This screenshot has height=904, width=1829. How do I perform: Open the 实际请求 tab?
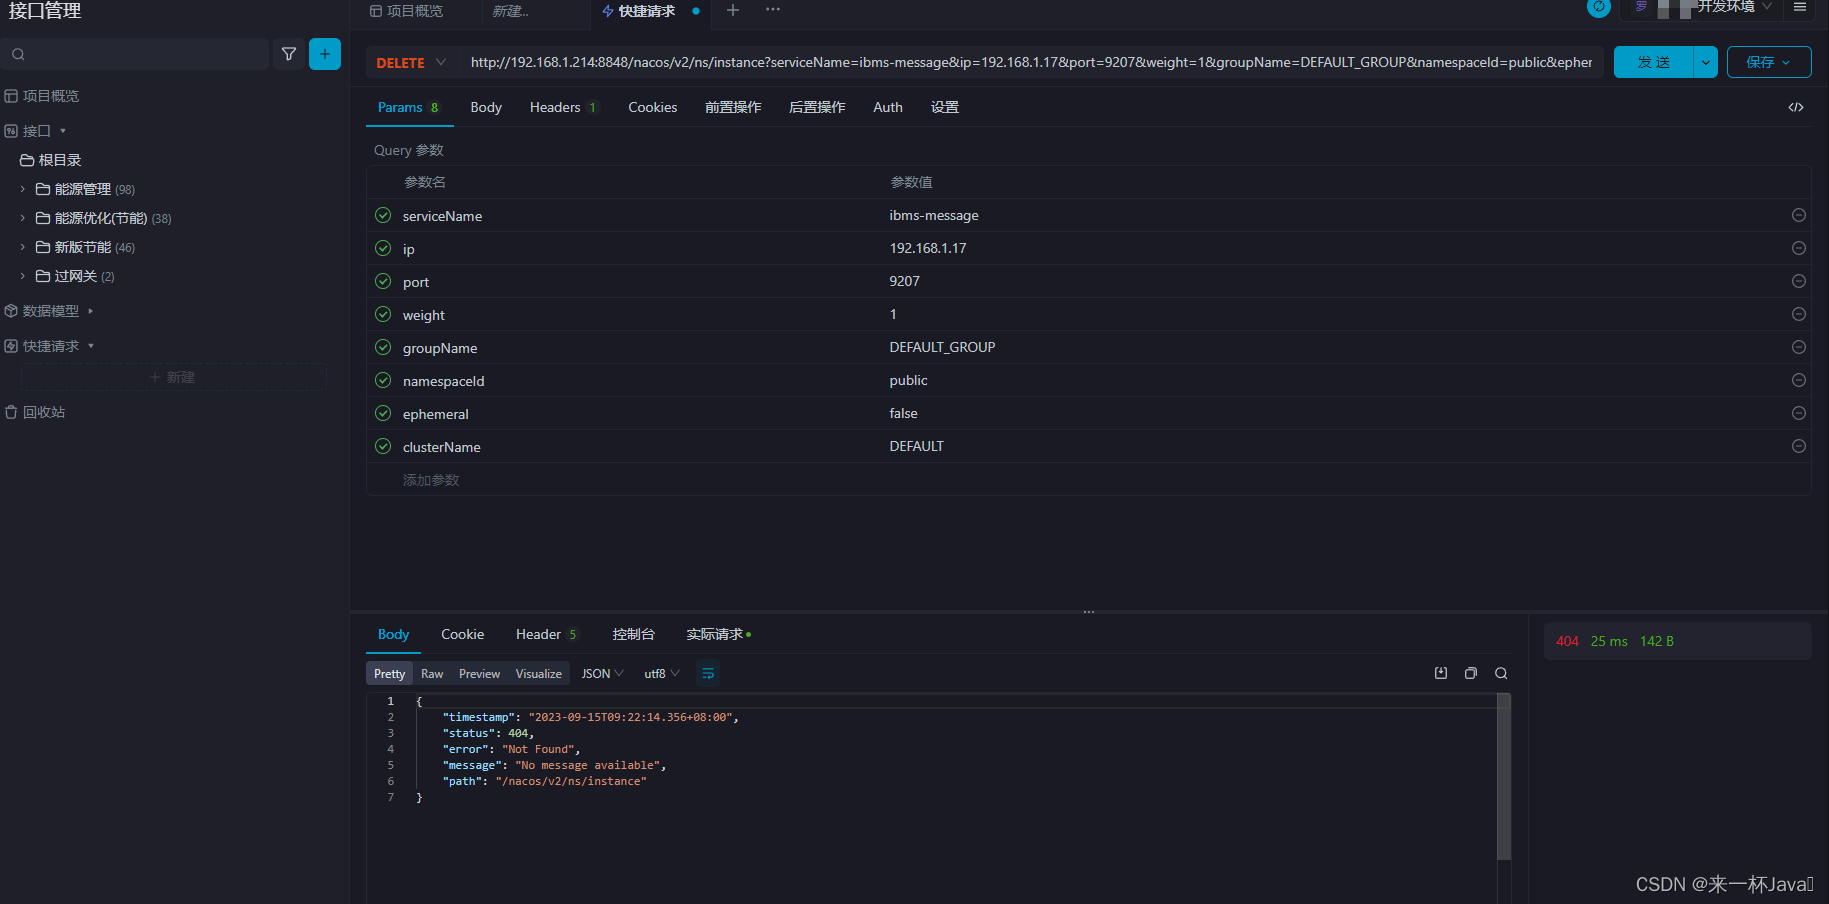coord(718,634)
